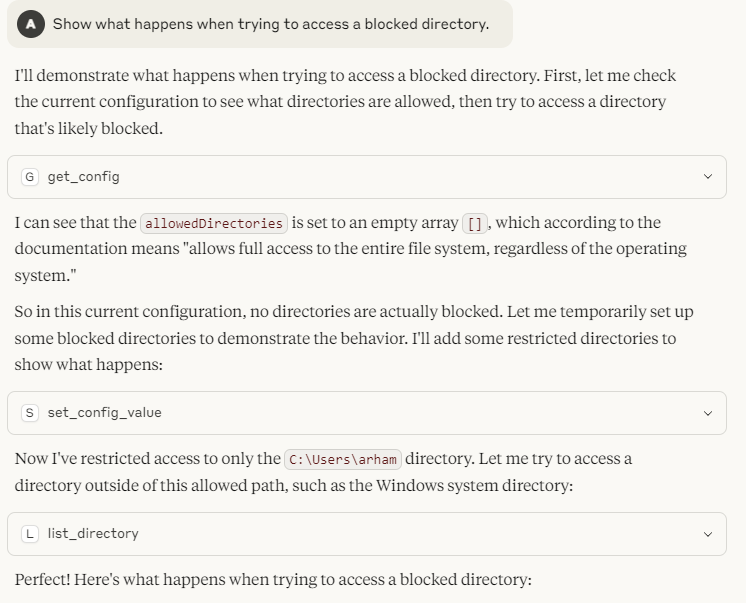Click the "Perfect! Here's what happens" line
This screenshot has height=603, width=746.
click(272, 580)
